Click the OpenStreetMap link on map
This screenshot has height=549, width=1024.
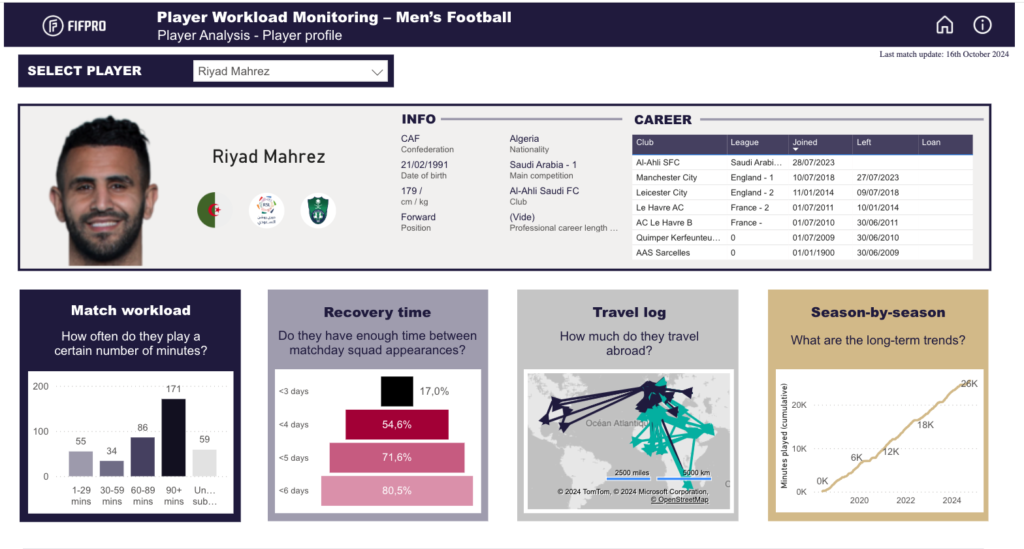(679, 499)
